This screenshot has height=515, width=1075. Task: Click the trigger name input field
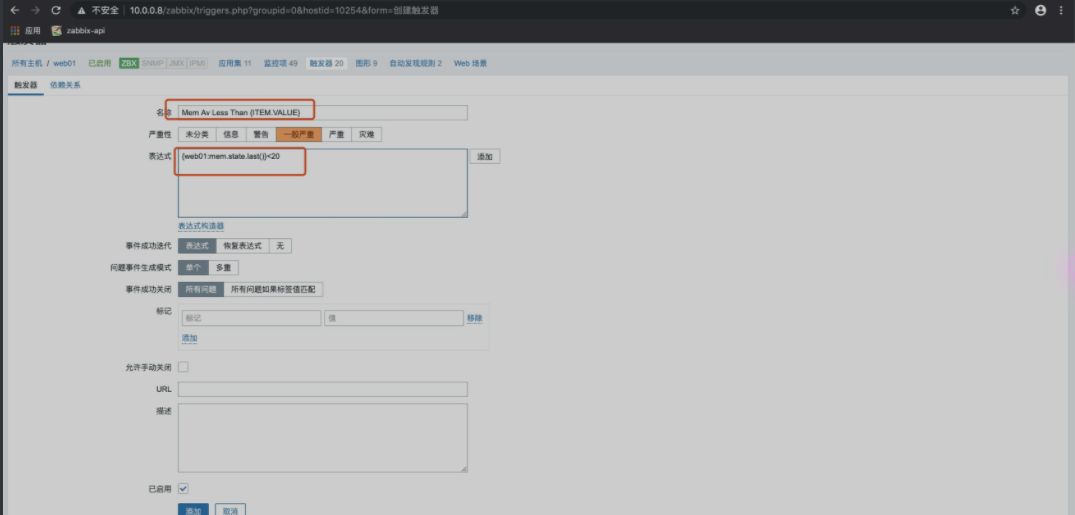(x=323, y=112)
